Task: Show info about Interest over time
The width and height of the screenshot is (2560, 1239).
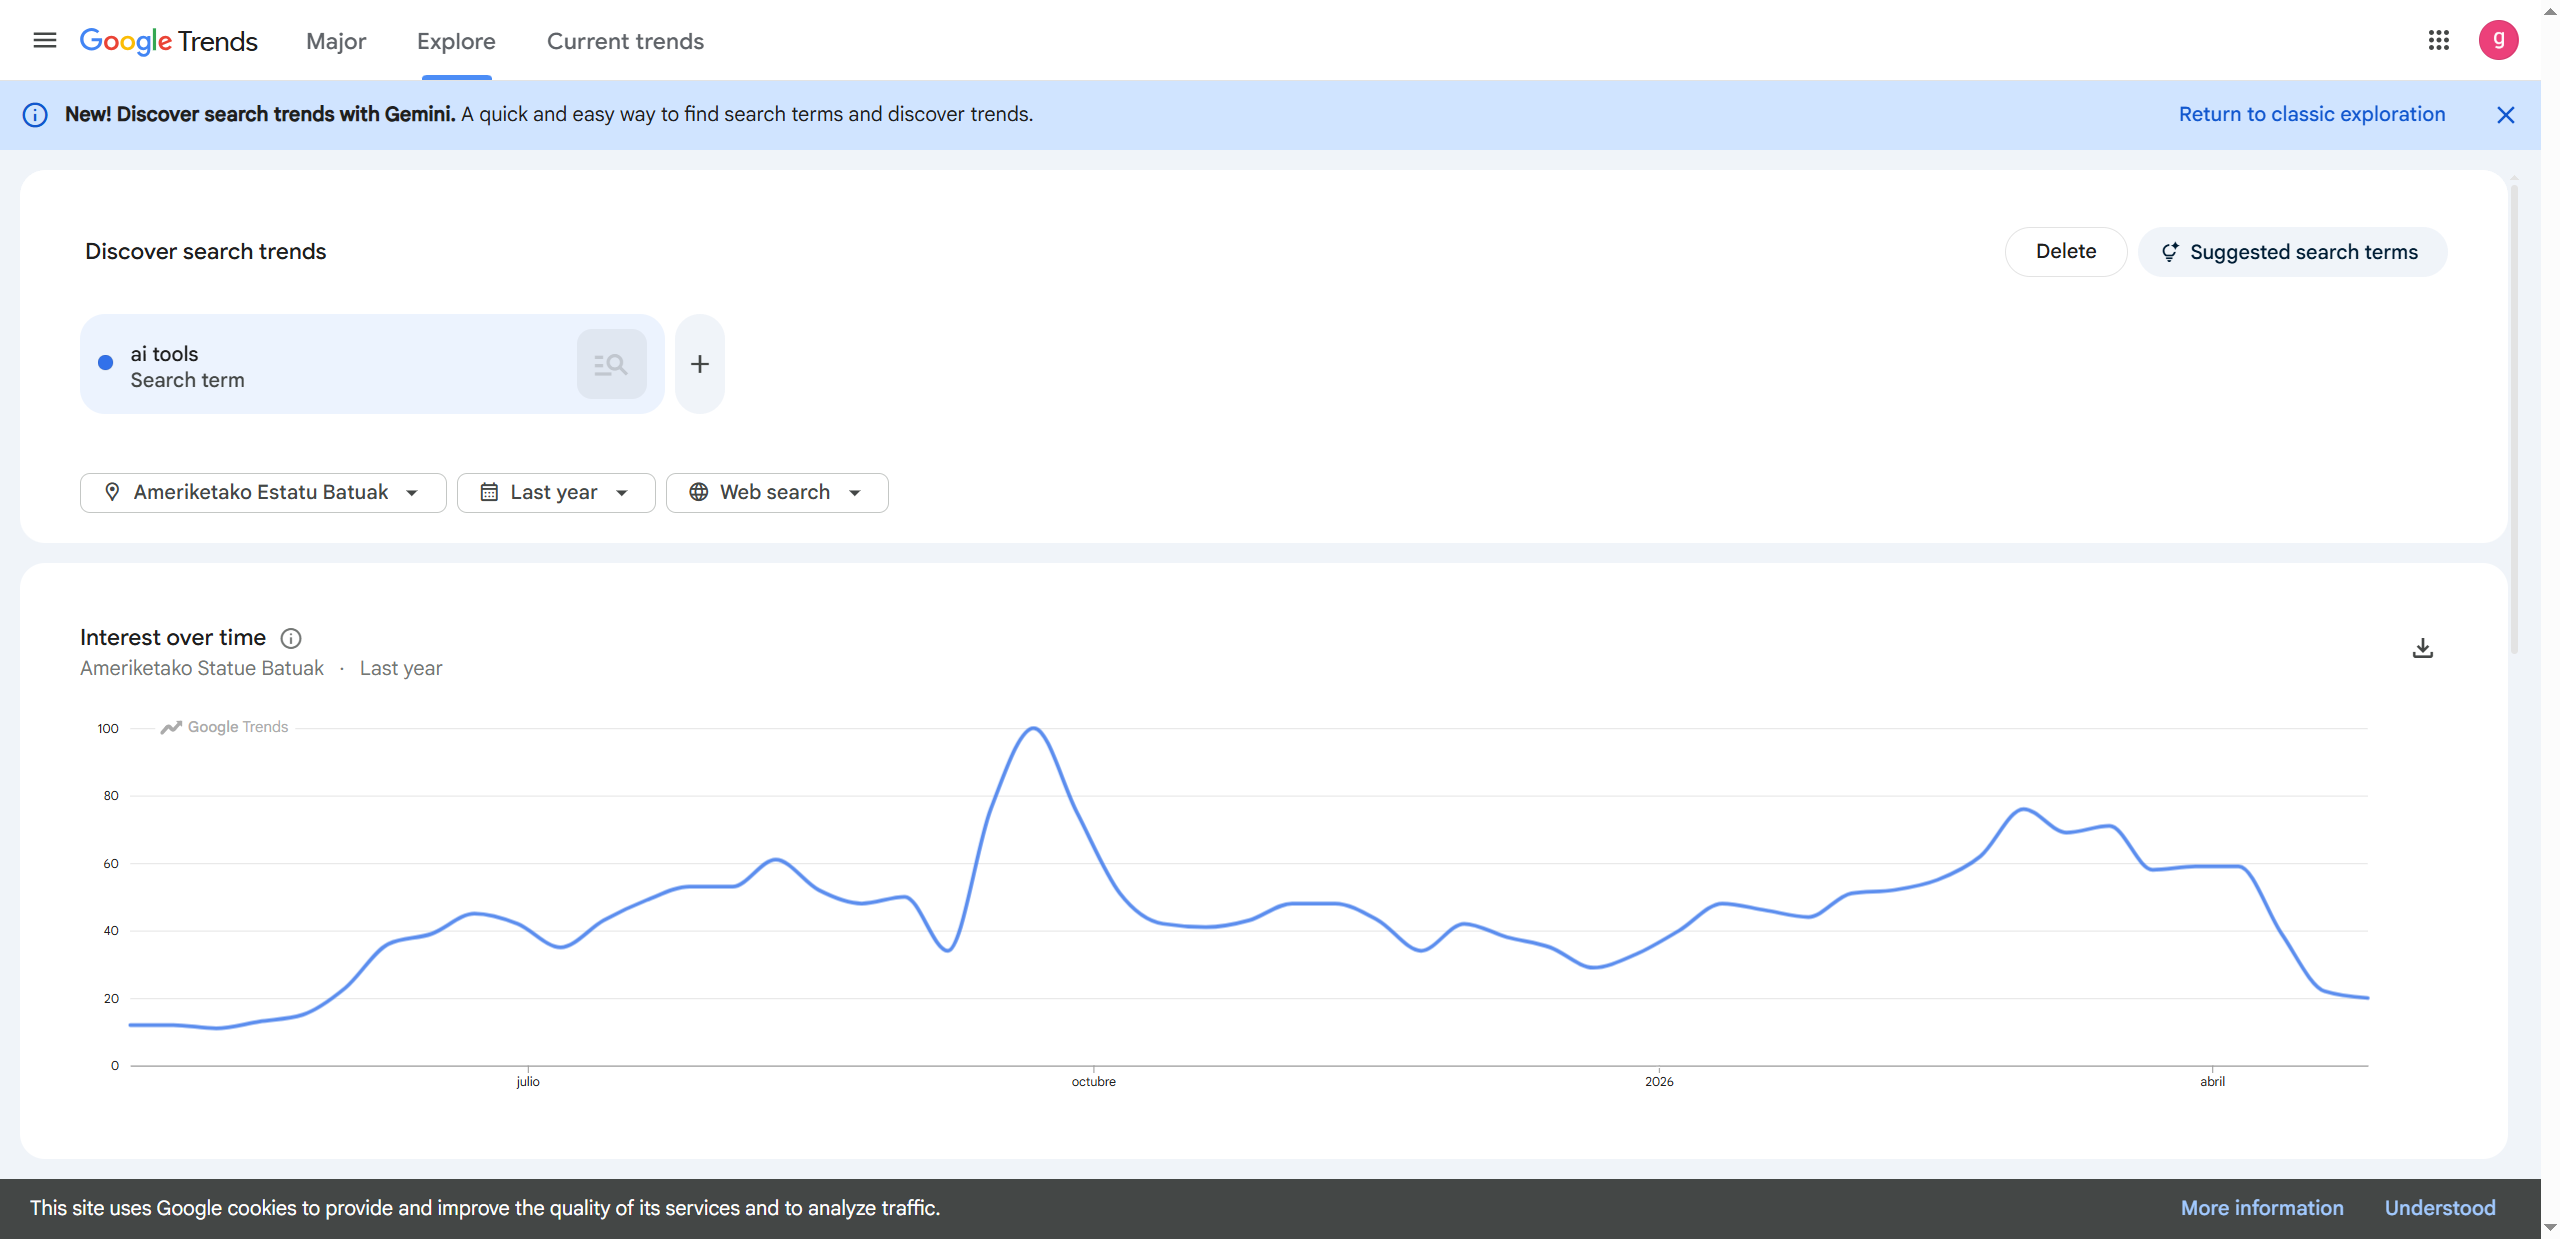Action: 291,638
